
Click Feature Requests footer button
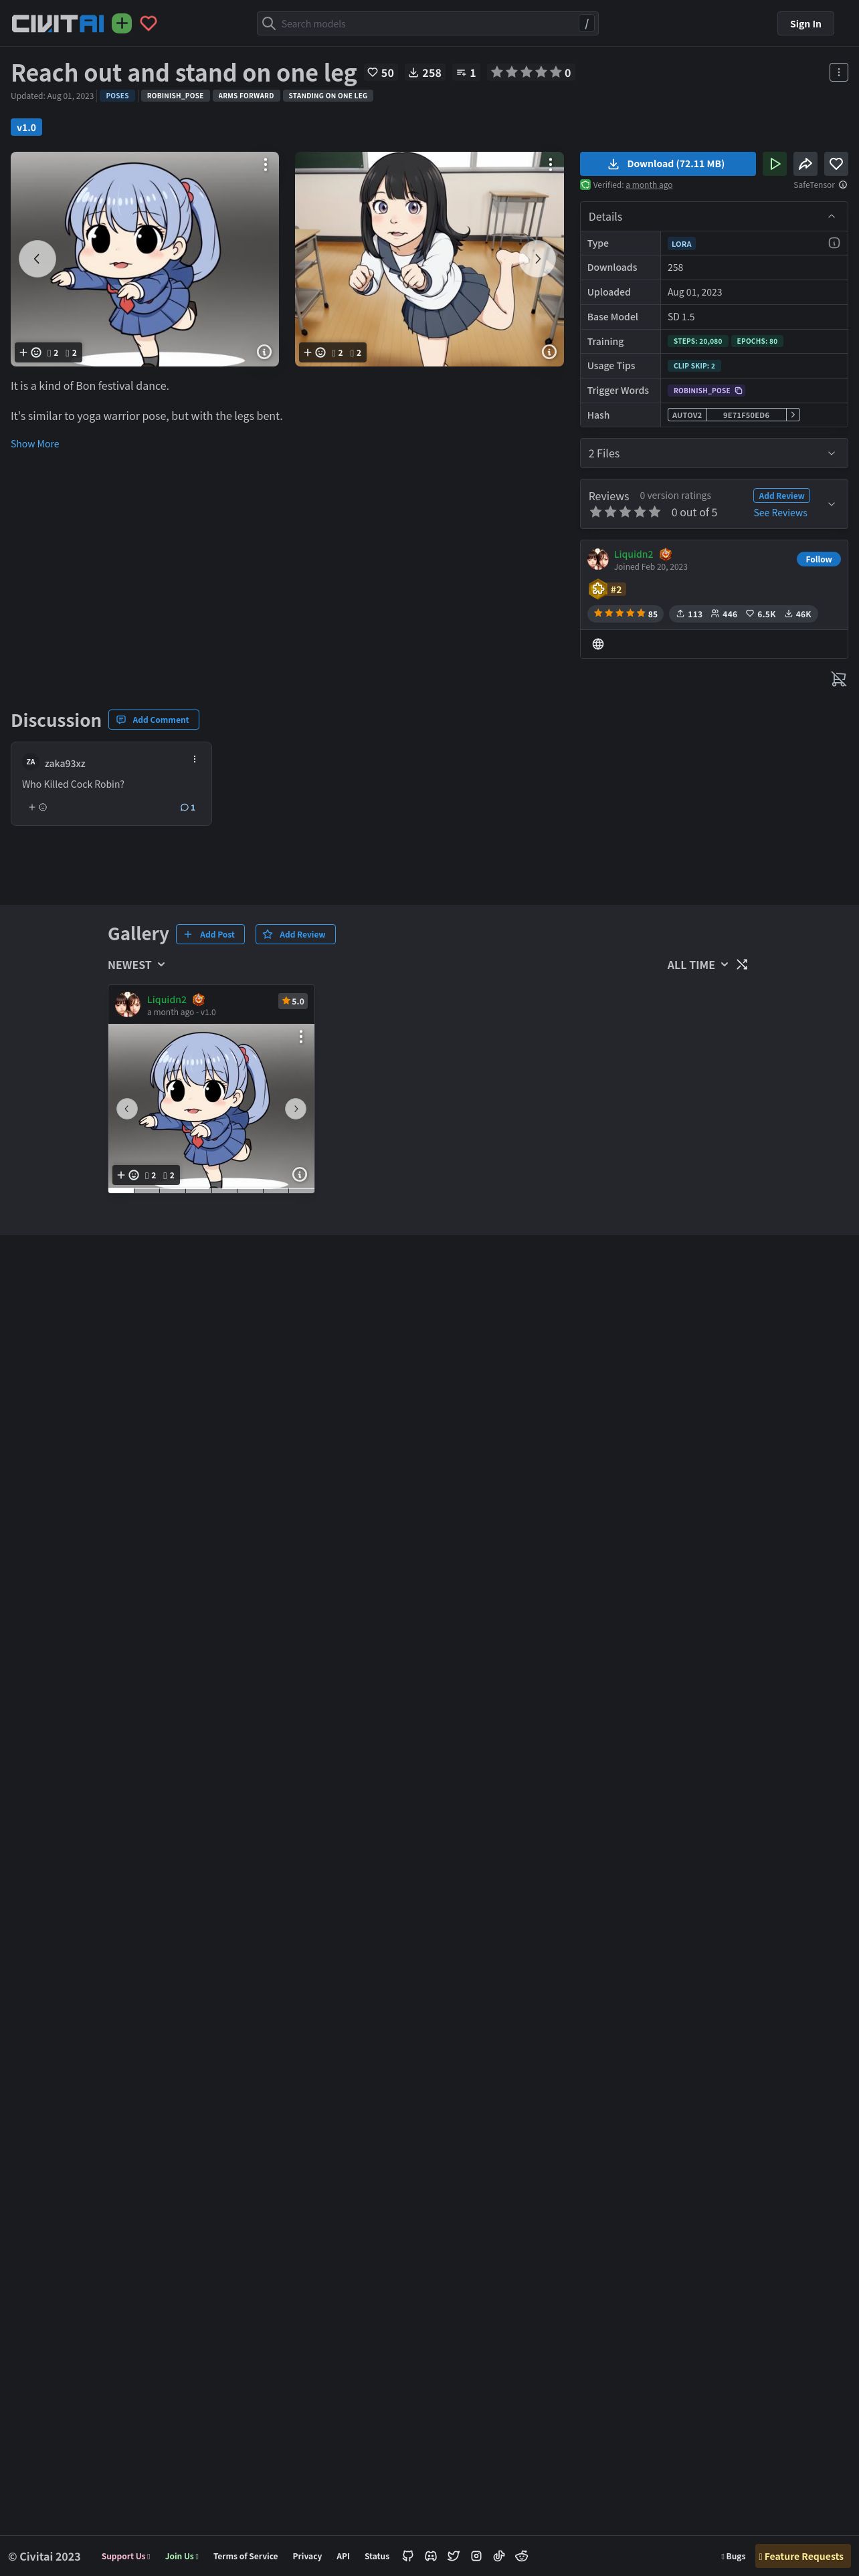tap(803, 2556)
